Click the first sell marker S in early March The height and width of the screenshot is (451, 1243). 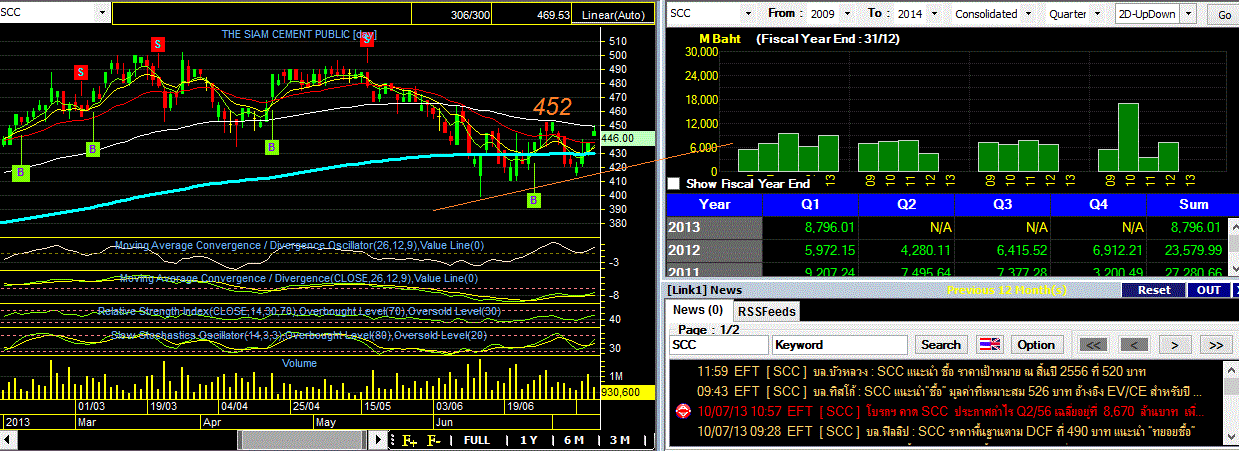(x=80, y=71)
